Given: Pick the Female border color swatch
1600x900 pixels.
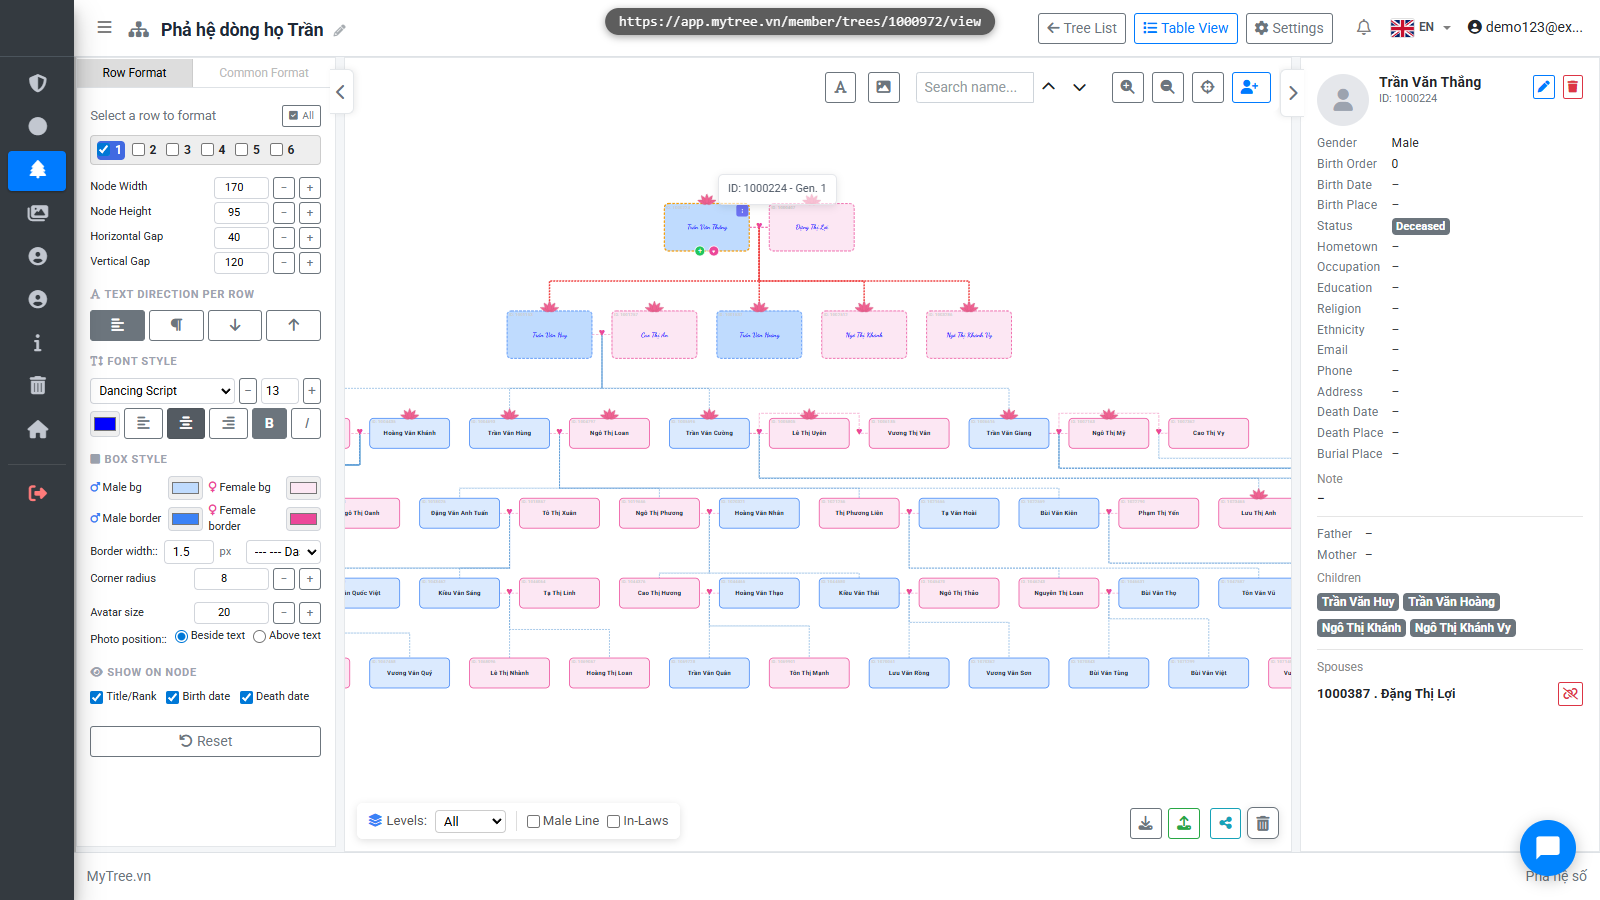Looking at the screenshot, I should pos(303,518).
